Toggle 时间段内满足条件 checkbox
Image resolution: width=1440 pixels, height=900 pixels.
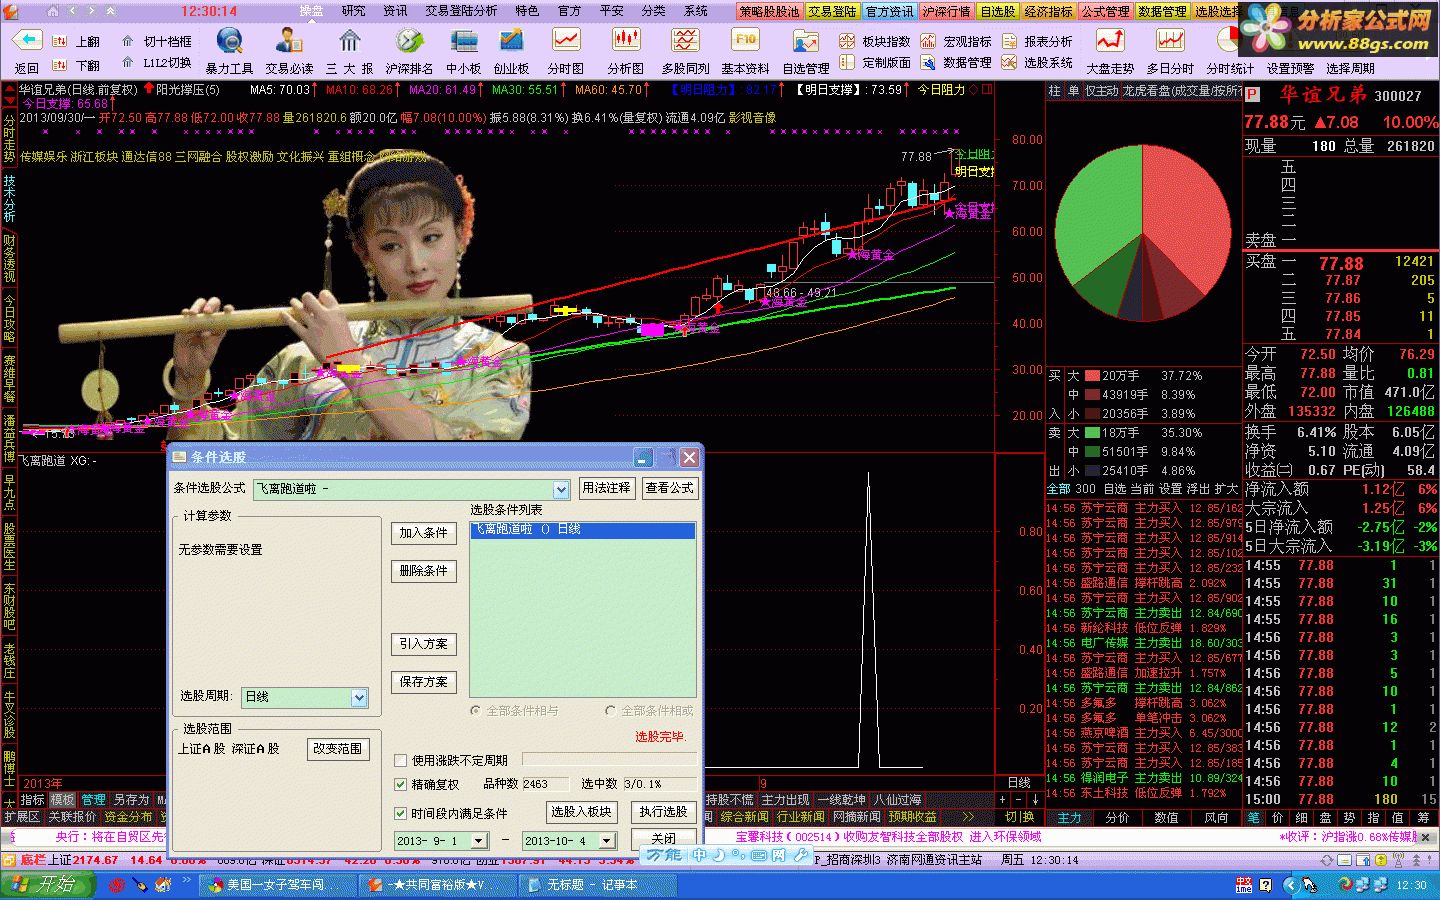pos(401,813)
